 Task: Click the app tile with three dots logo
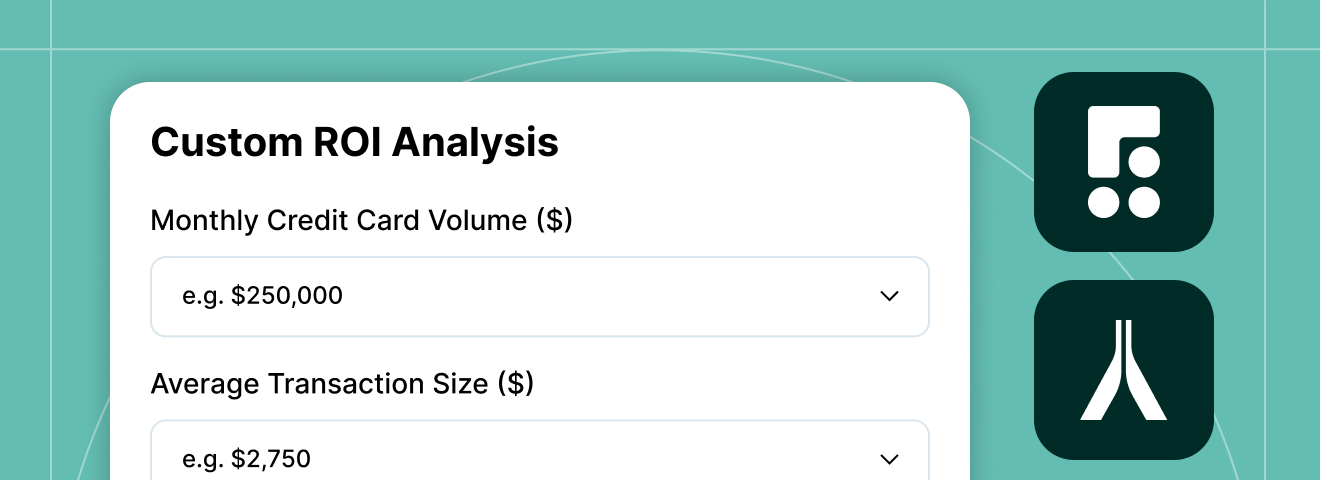(x=1124, y=162)
